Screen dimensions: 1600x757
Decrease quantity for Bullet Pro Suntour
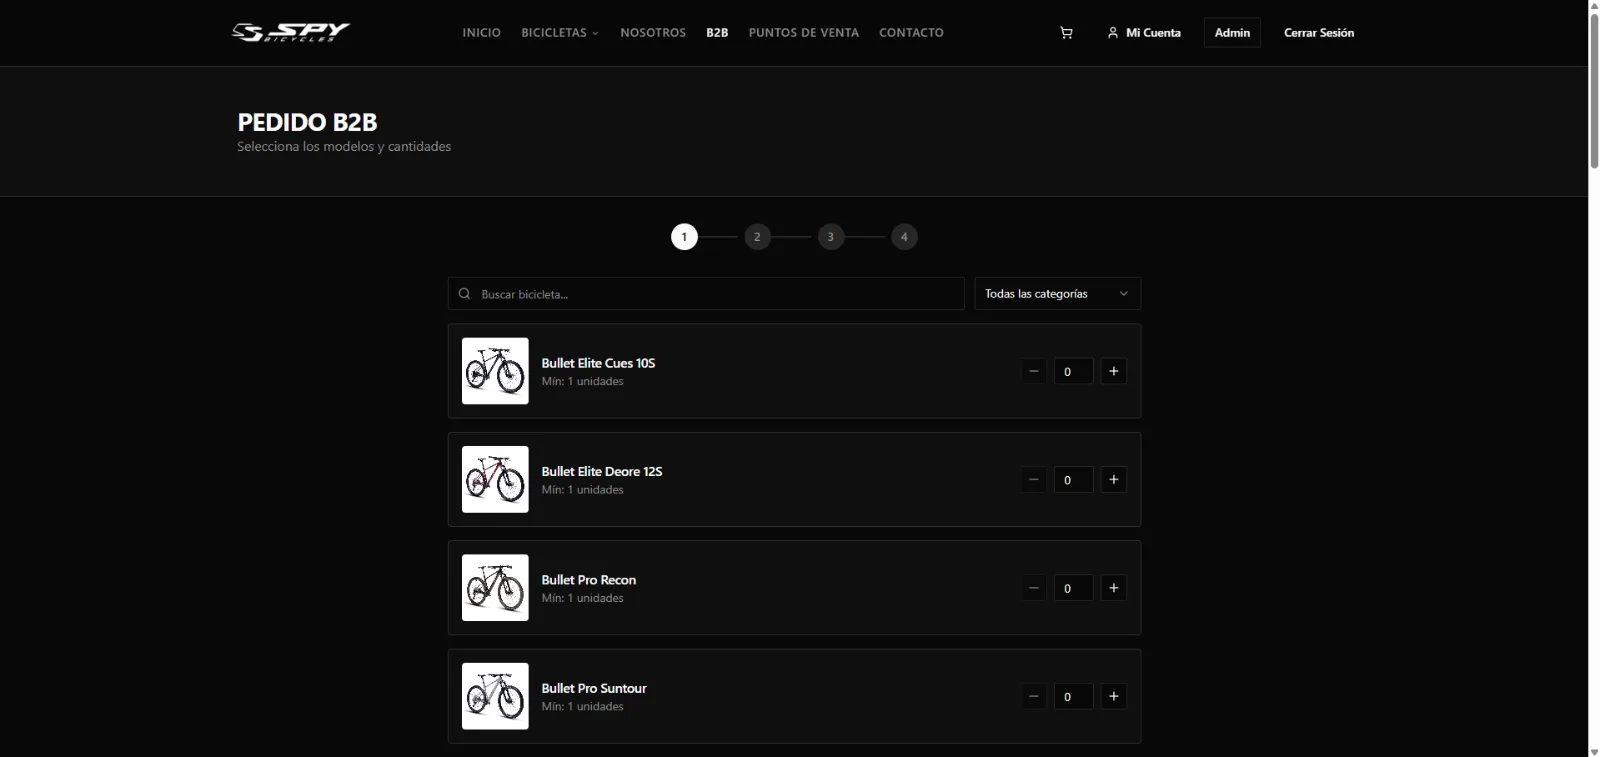click(1034, 696)
